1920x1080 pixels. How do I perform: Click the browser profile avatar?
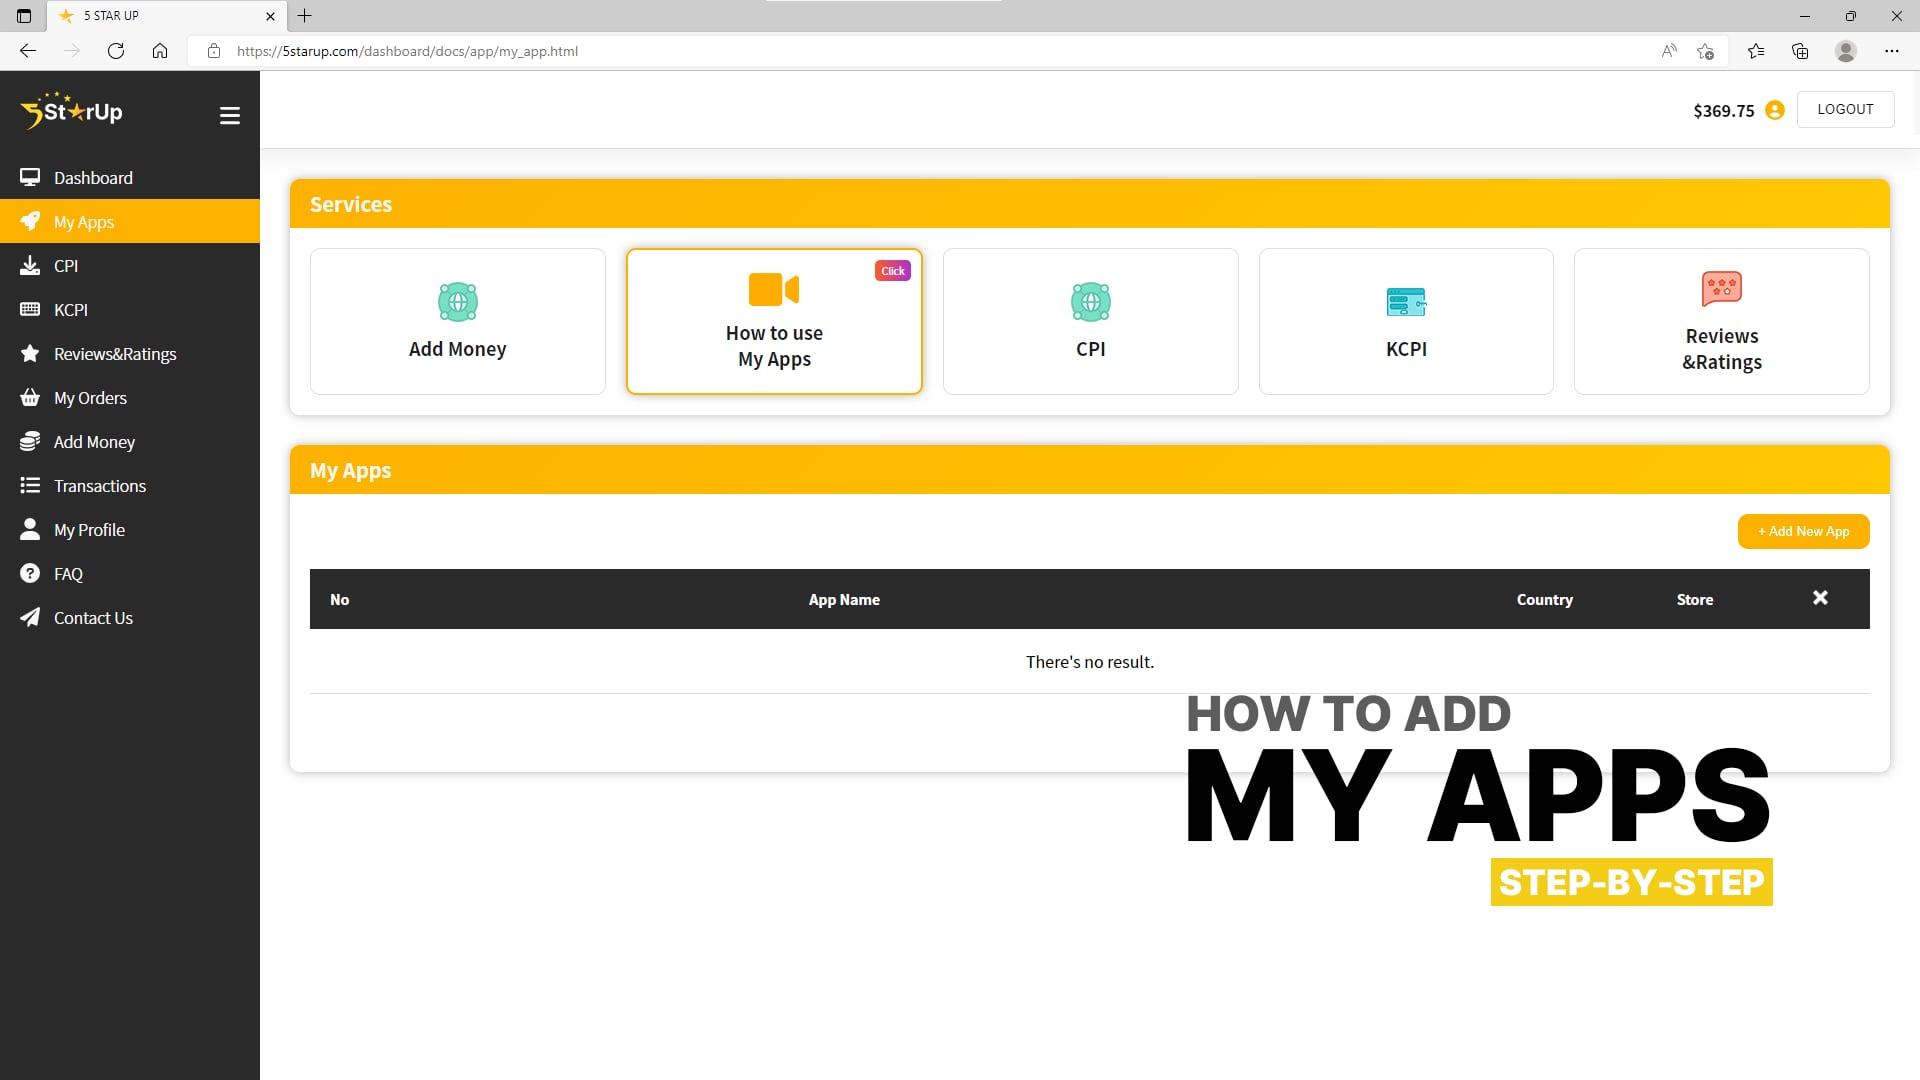pos(1846,51)
